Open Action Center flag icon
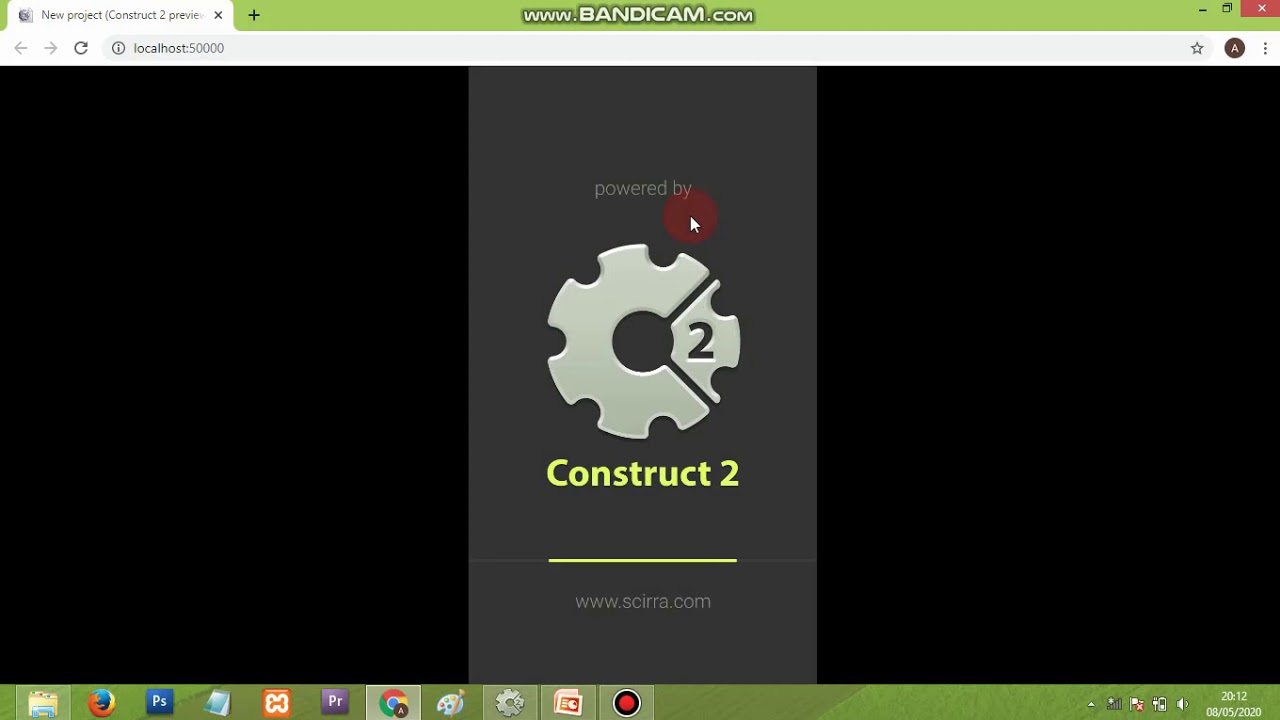The width and height of the screenshot is (1280, 720). coord(1137,704)
